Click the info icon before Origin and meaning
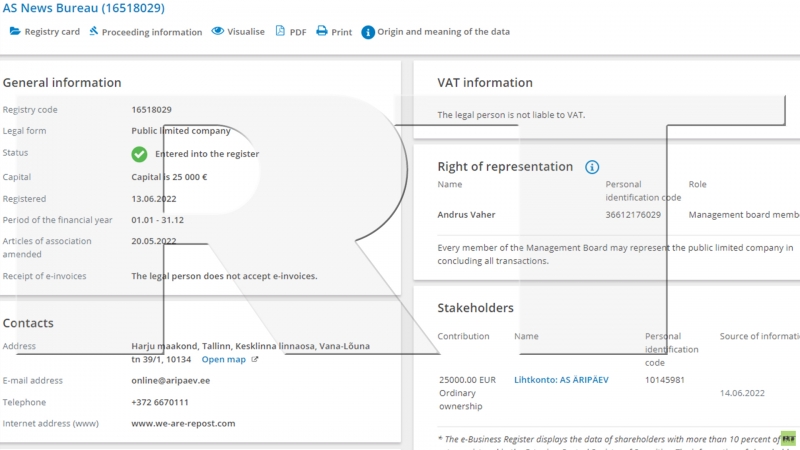This screenshot has width=800, height=450. coord(368,32)
